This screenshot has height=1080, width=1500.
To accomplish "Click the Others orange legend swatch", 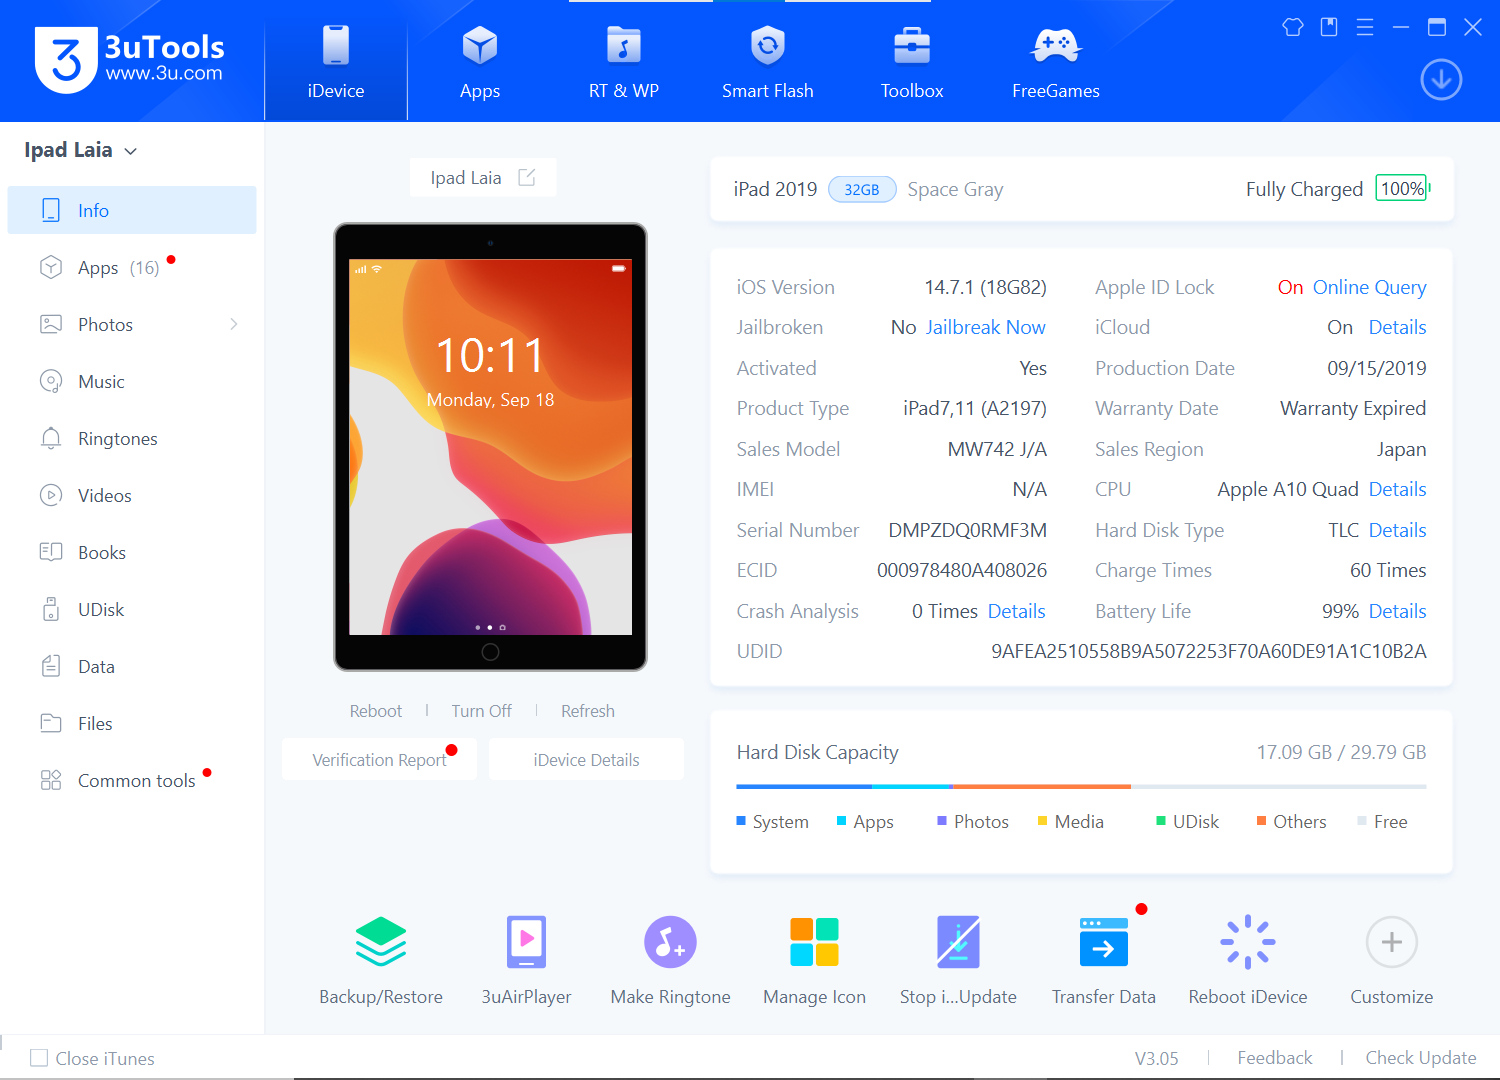I will pos(1262,821).
